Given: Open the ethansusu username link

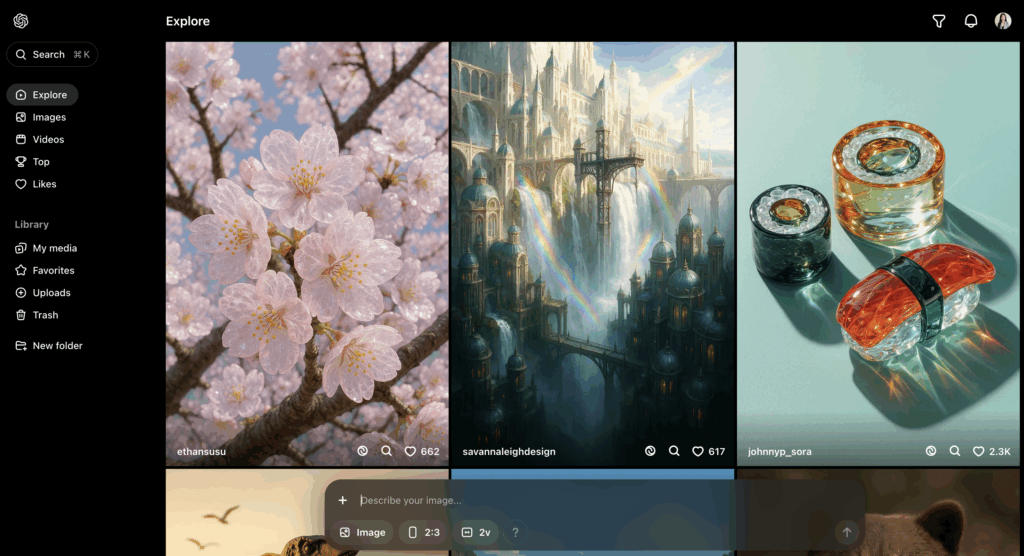Looking at the screenshot, I should 201,451.
